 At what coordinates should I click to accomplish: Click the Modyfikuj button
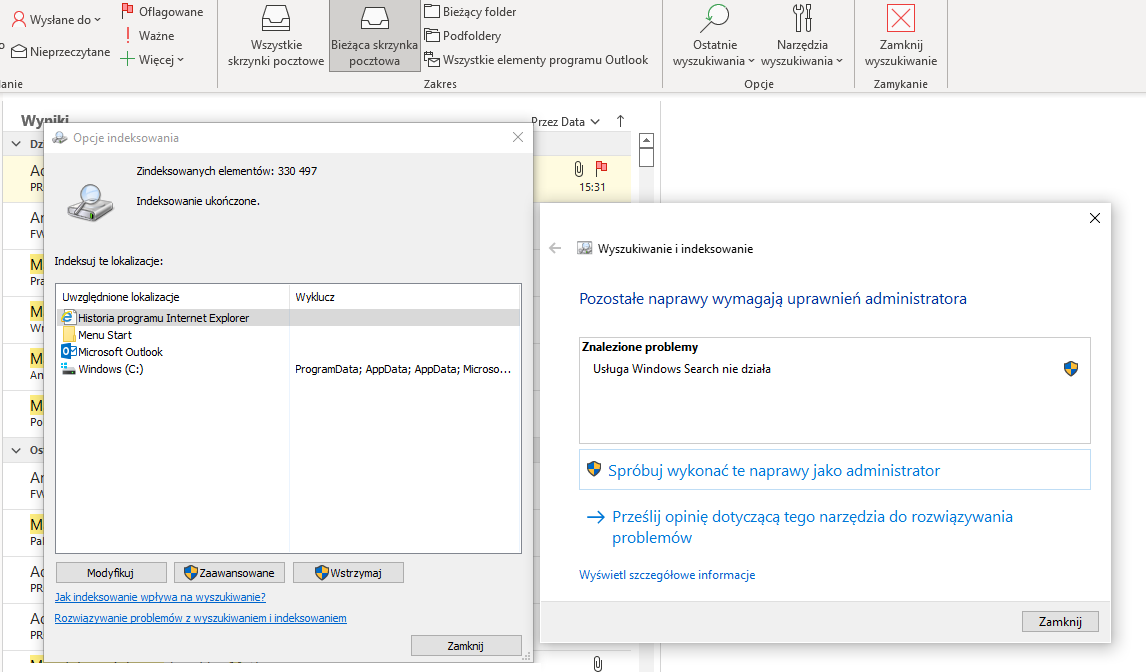(111, 573)
